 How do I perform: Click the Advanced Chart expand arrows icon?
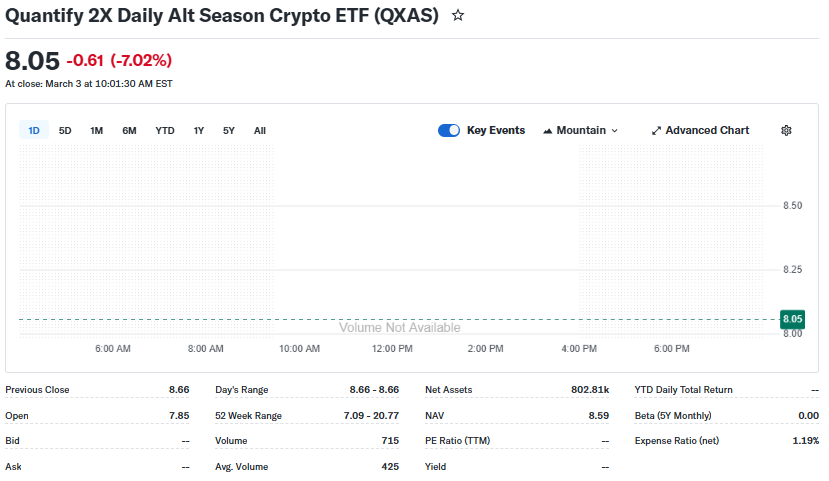[656, 131]
